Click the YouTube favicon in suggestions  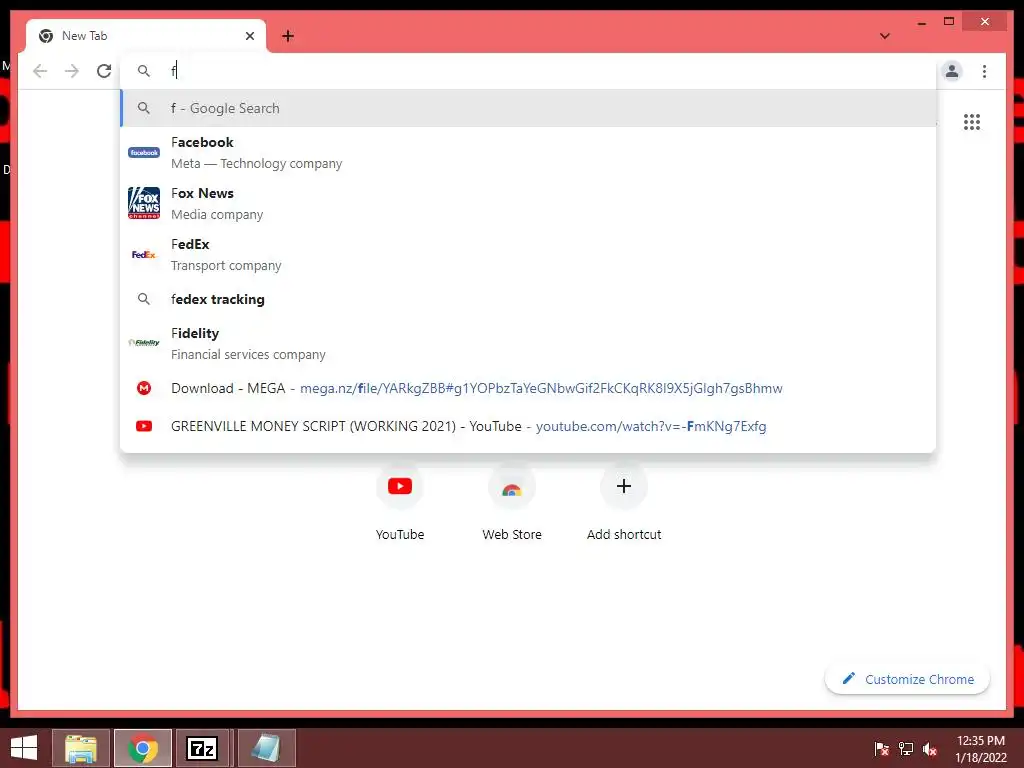pos(144,426)
